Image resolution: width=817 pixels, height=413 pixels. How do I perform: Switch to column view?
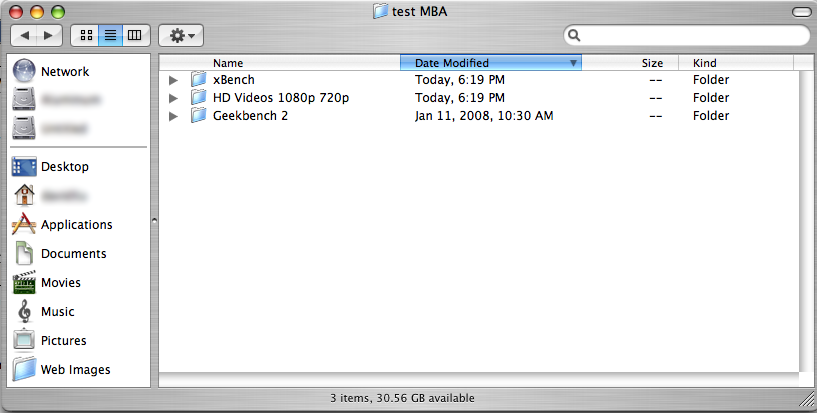coord(134,35)
